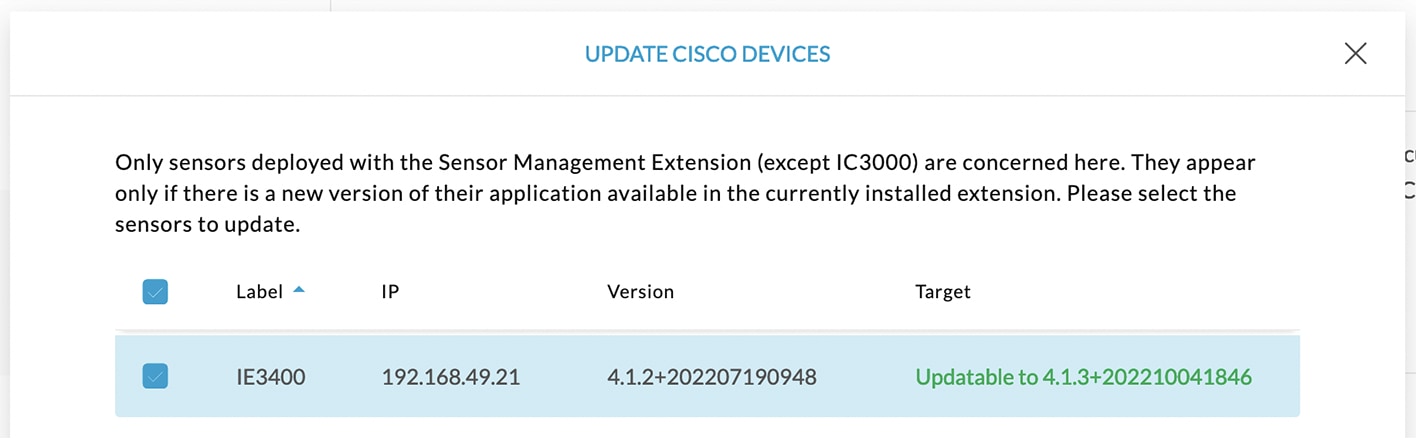Click current version 4.1.2+202207190948
Image resolution: width=1417 pixels, height=439 pixels.
[x=712, y=377]
